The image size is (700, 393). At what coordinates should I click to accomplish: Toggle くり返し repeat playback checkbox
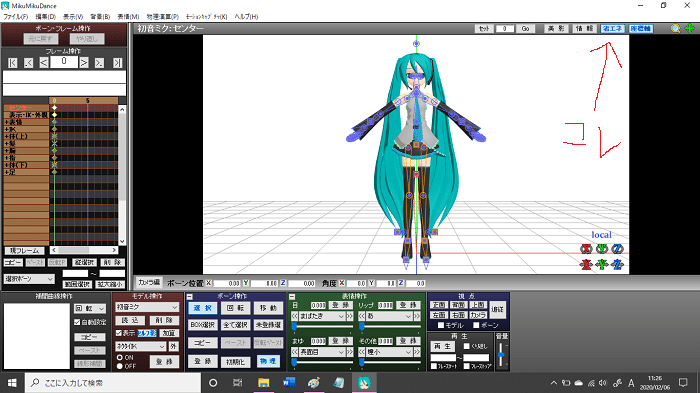(x=467, y=346)
